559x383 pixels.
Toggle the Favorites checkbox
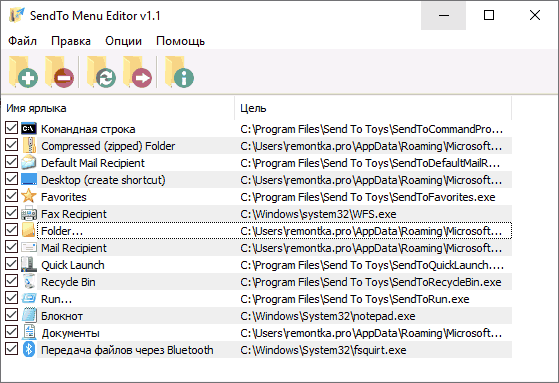point(11,196)
